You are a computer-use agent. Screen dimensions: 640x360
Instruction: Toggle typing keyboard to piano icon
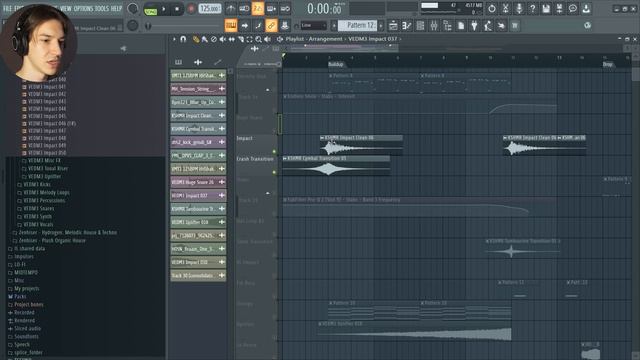pyautogui.click(x=231, y=25)
